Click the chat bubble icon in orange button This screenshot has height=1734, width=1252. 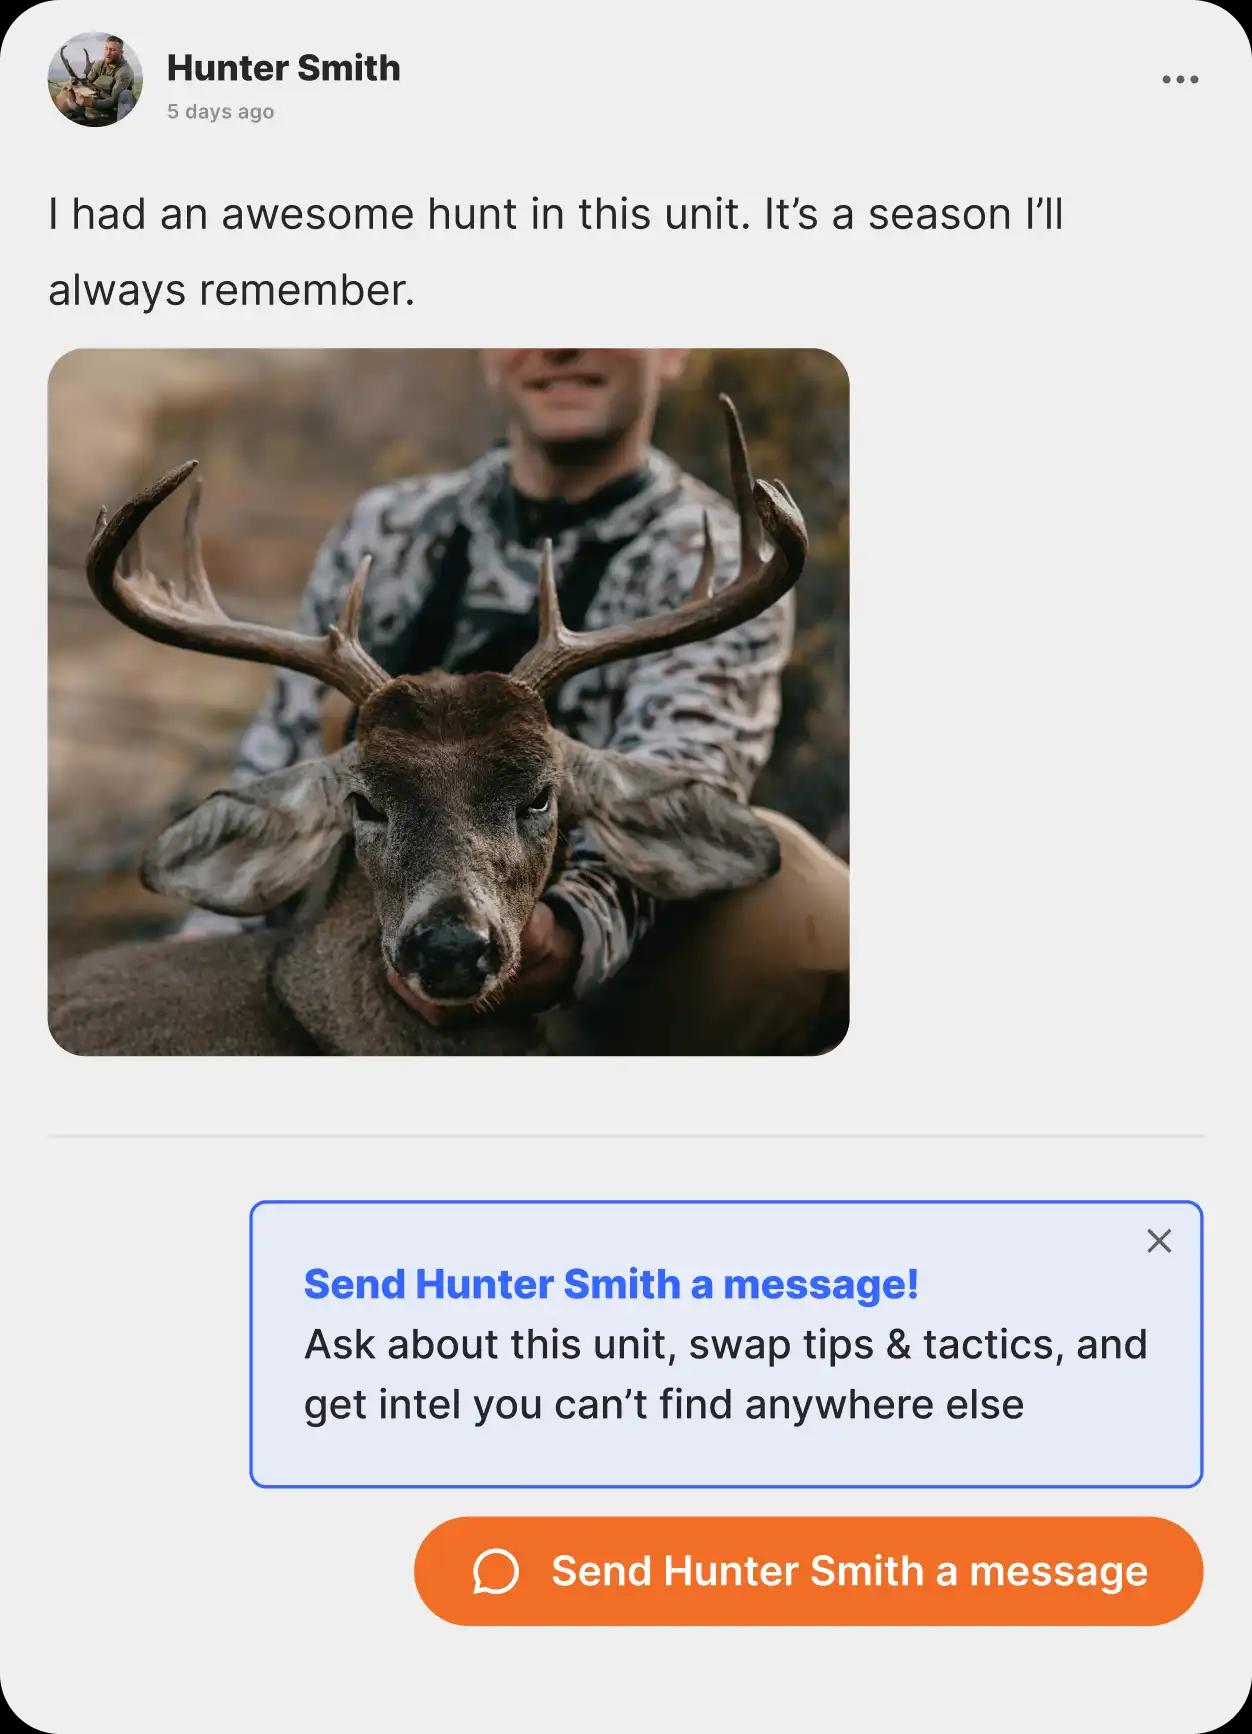pos(496,1571)
